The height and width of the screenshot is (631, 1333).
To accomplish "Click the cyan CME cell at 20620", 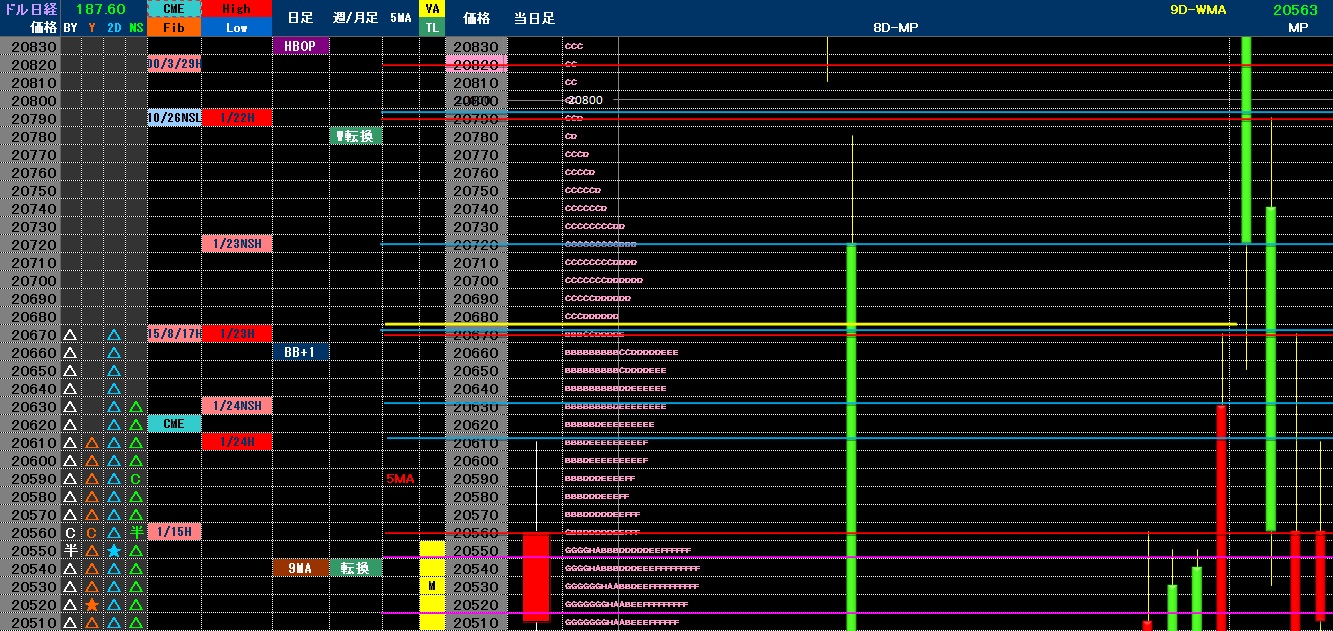I will pyautogui.click(x=174, y=424).
